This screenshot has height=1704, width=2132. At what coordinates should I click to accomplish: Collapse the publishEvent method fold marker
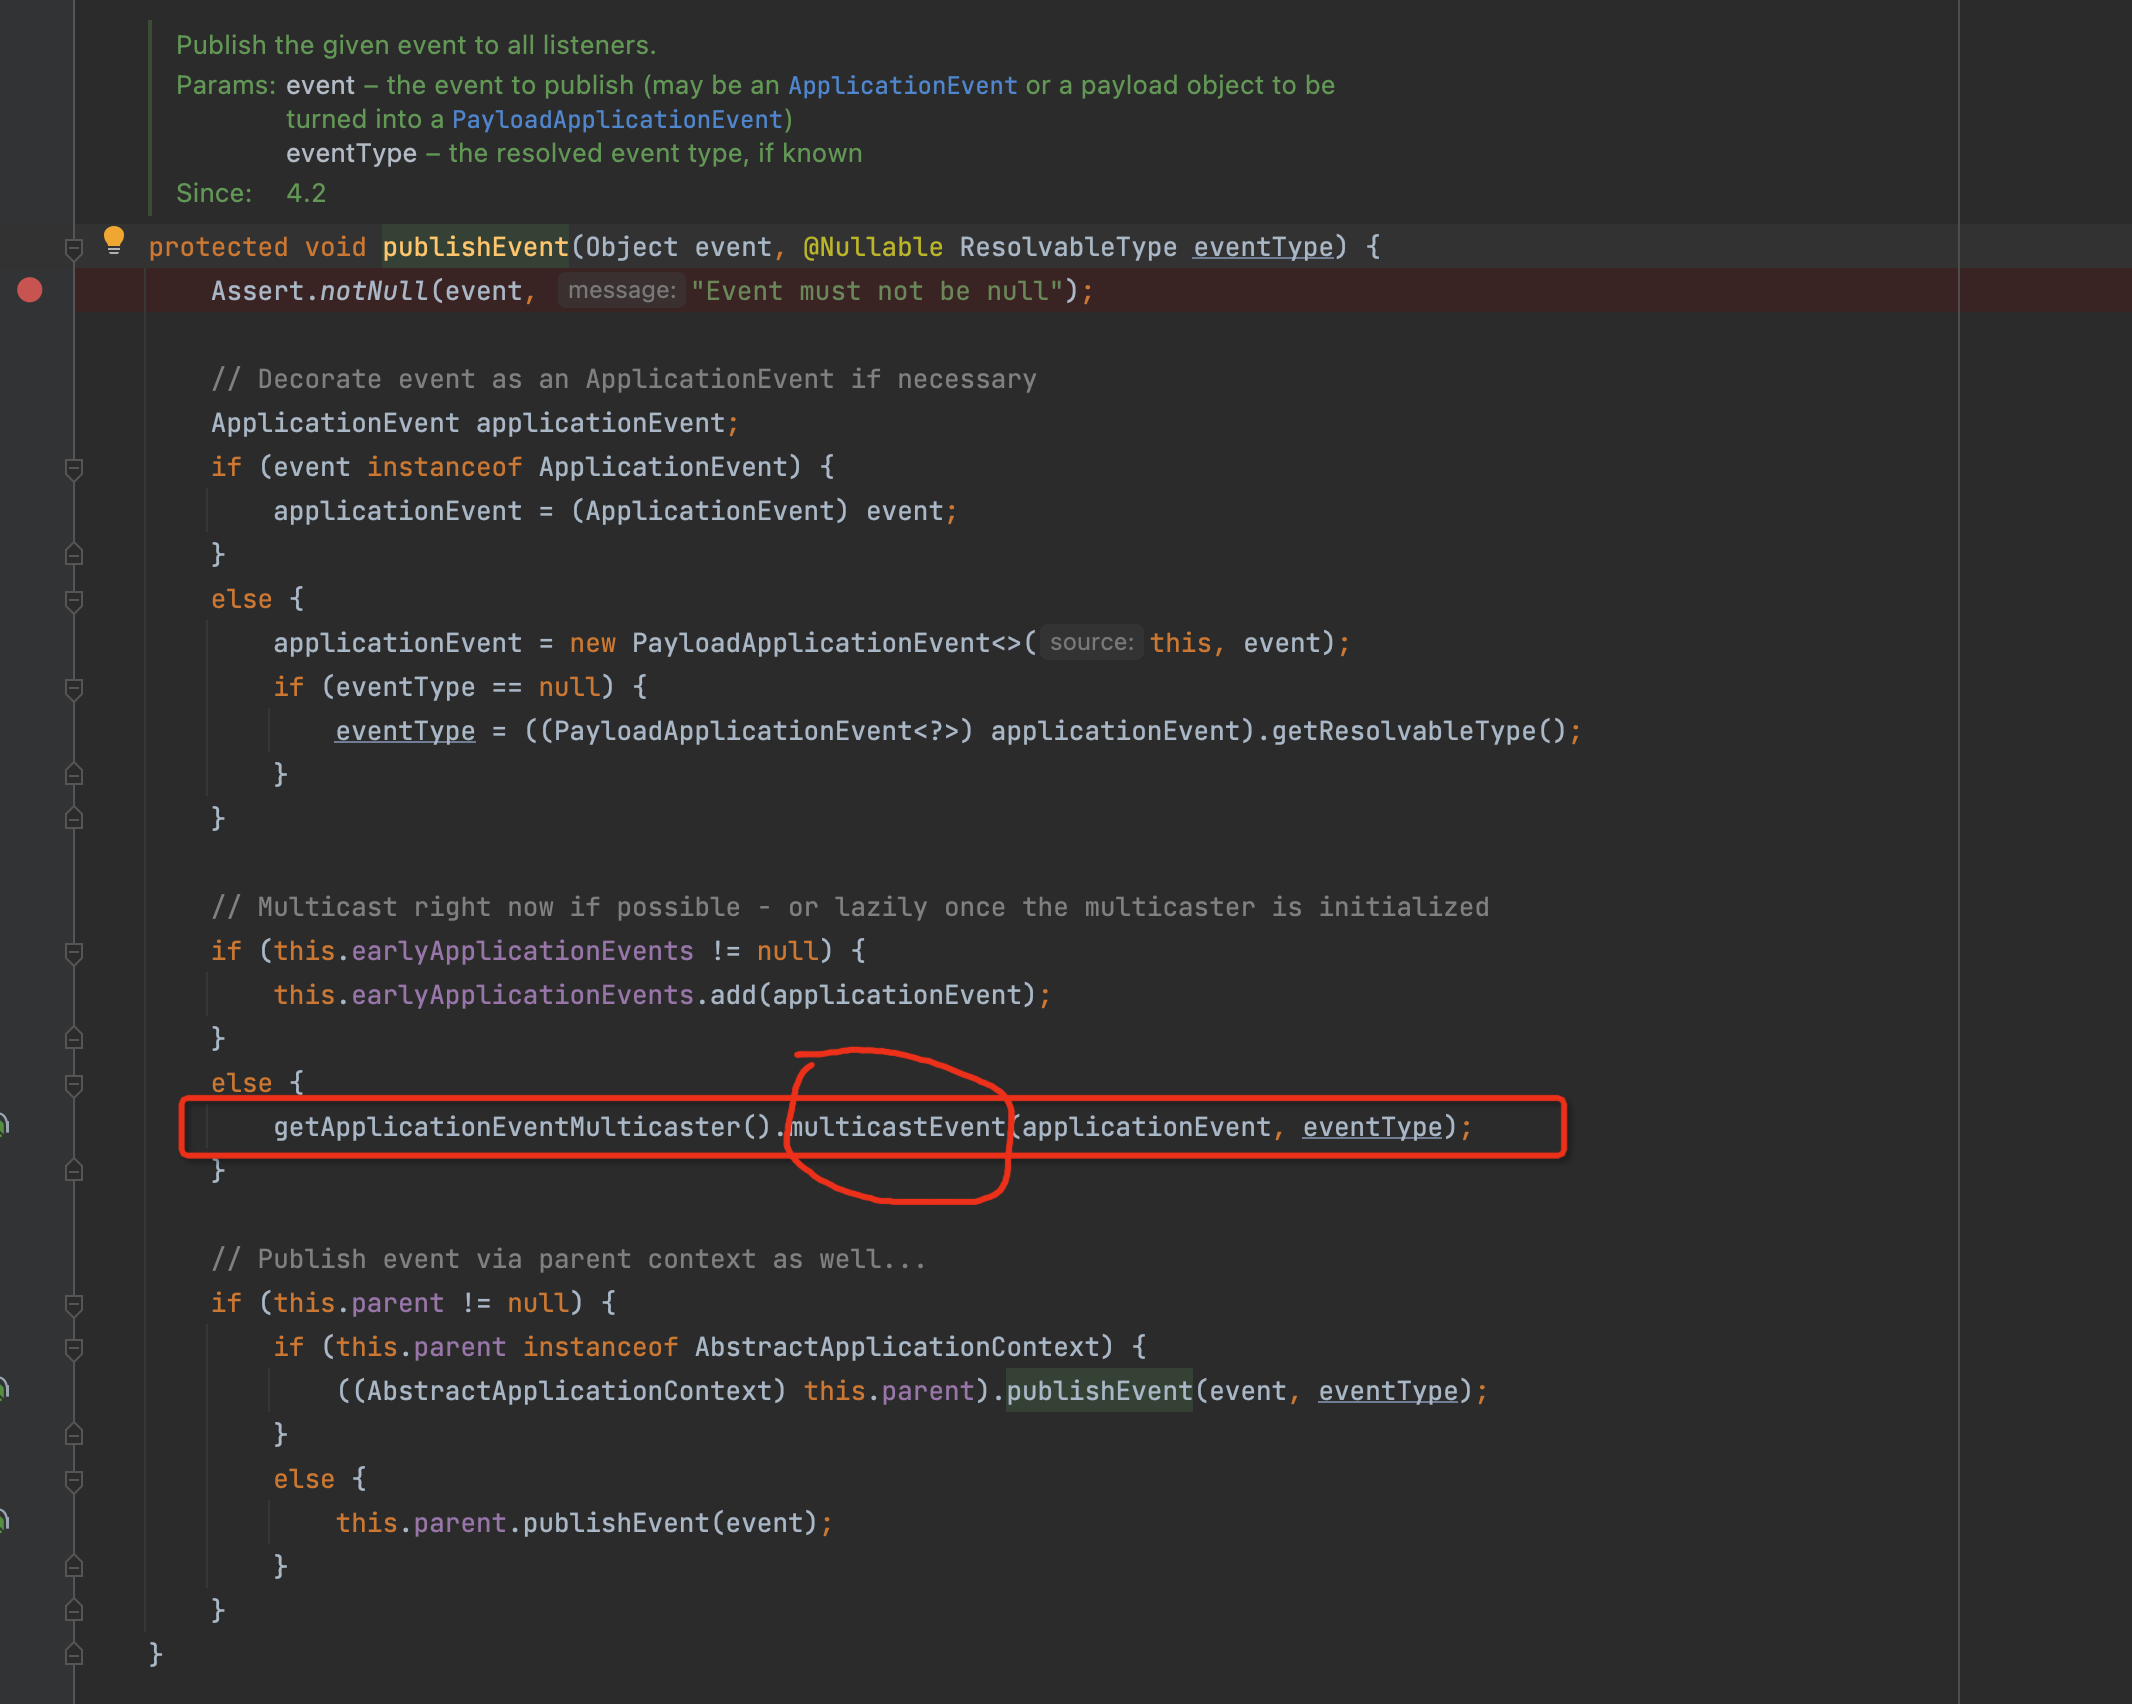click(x=73, y=247)
